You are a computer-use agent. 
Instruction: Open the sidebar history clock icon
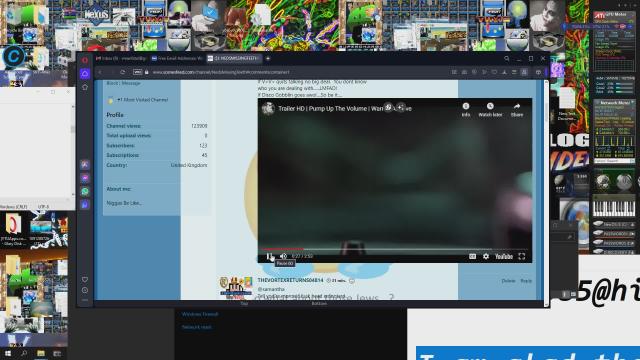(x=85, y=290)
